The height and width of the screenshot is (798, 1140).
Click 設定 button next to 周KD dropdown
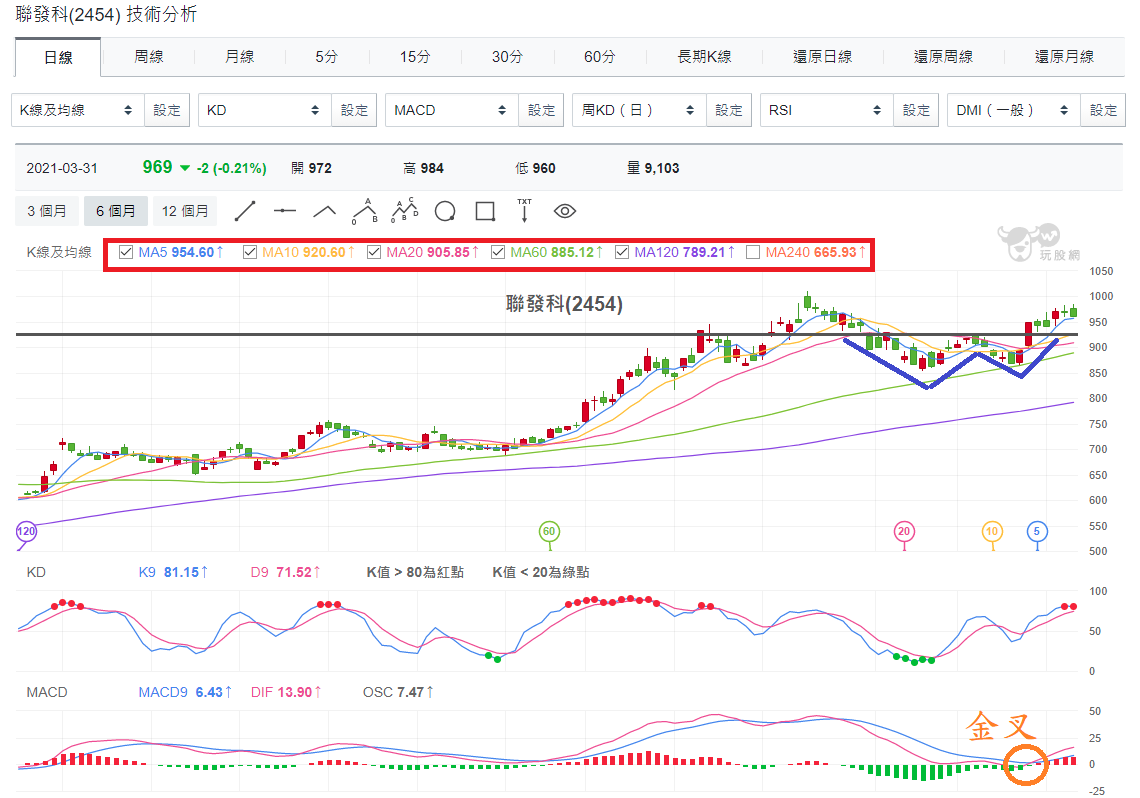coord(728,110)
